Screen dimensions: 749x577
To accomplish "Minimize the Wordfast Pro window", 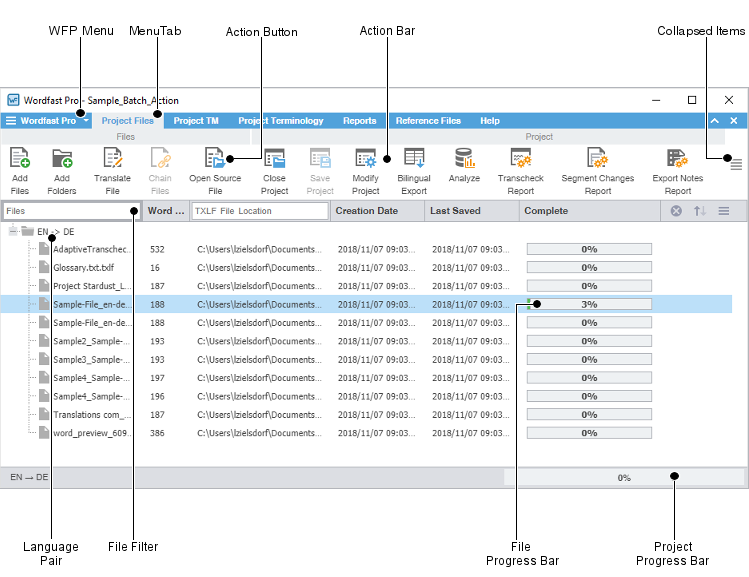I will point(656,100).
